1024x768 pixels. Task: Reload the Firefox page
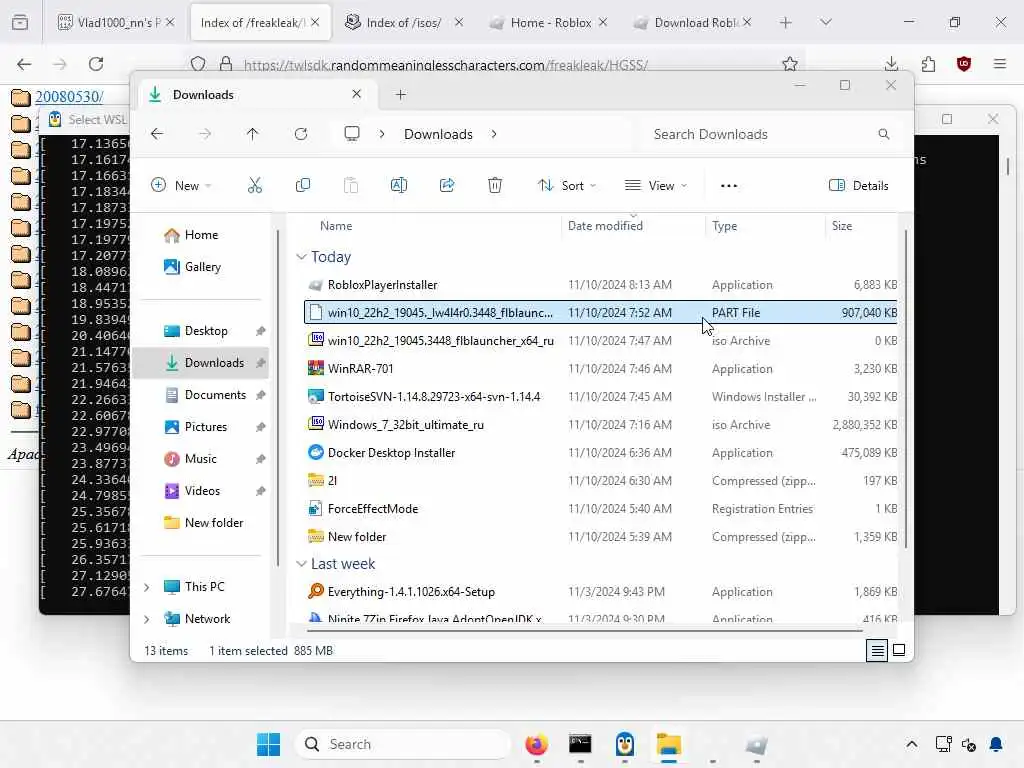tap(96, 64)
